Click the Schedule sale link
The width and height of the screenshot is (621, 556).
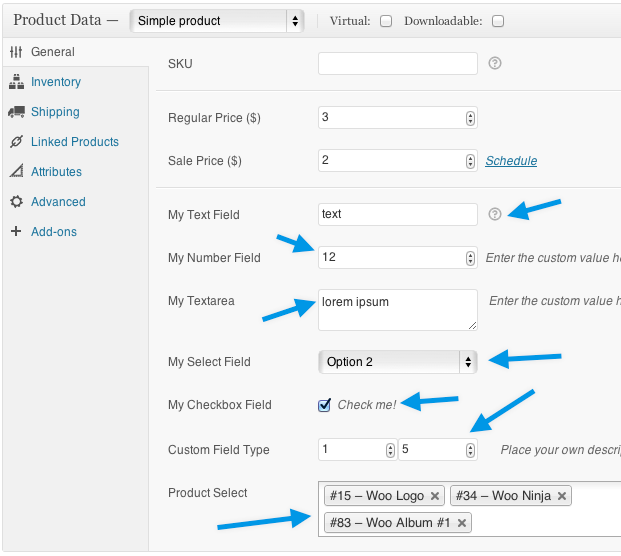click(x=511, y=161)
